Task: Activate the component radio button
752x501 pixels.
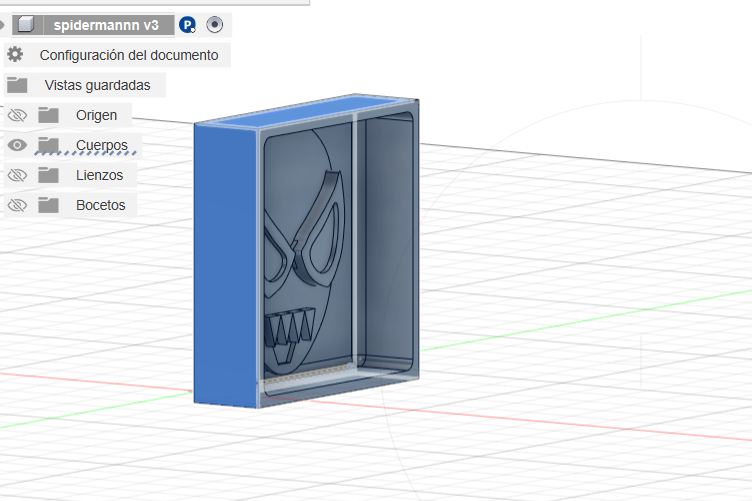Action: (214, 24)
